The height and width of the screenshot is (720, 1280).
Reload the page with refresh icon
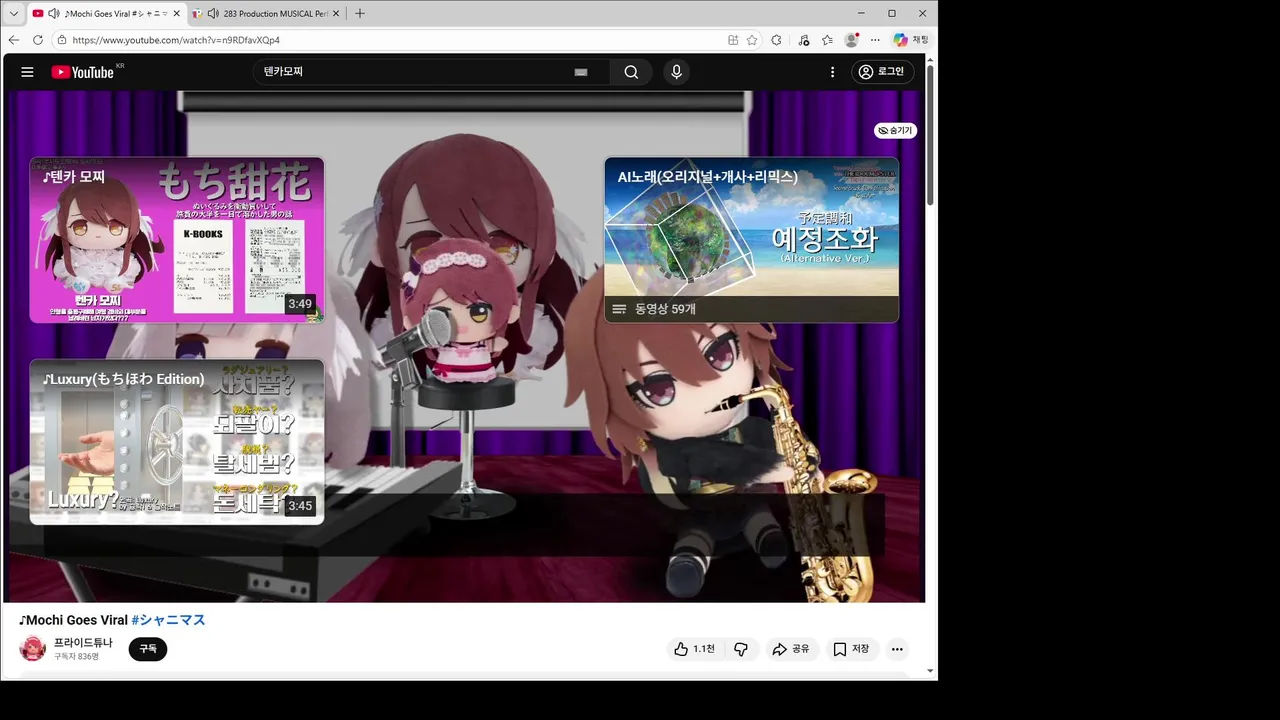(38, 40)
